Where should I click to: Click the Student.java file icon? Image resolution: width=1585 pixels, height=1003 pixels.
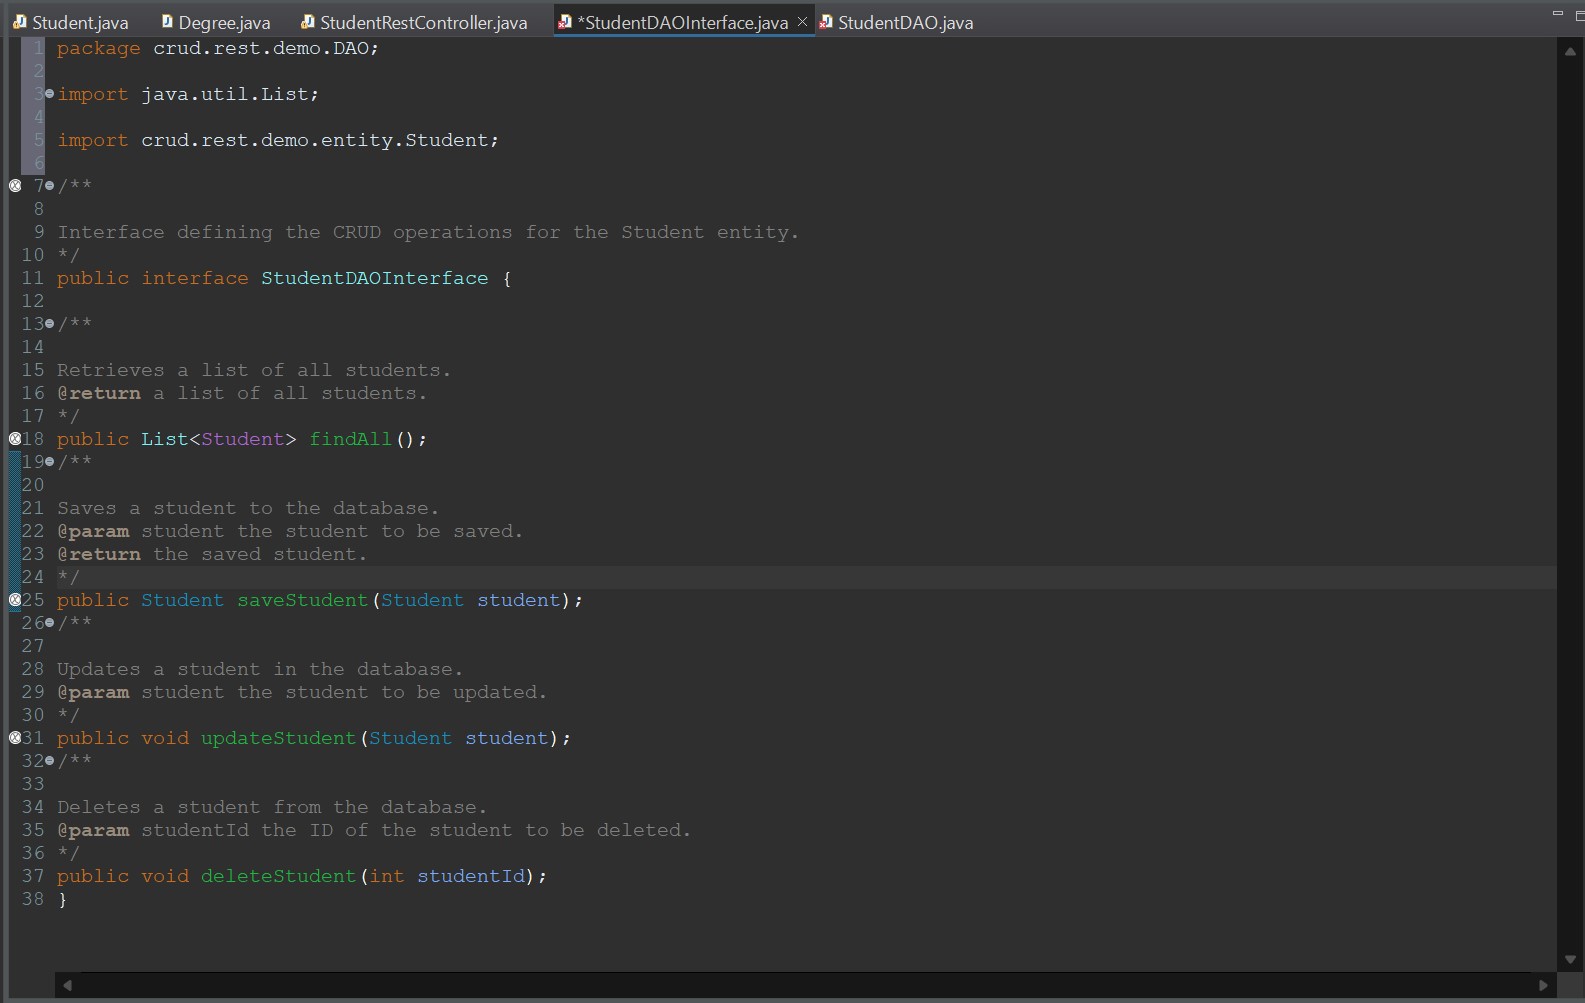click(x=20, y=21)
